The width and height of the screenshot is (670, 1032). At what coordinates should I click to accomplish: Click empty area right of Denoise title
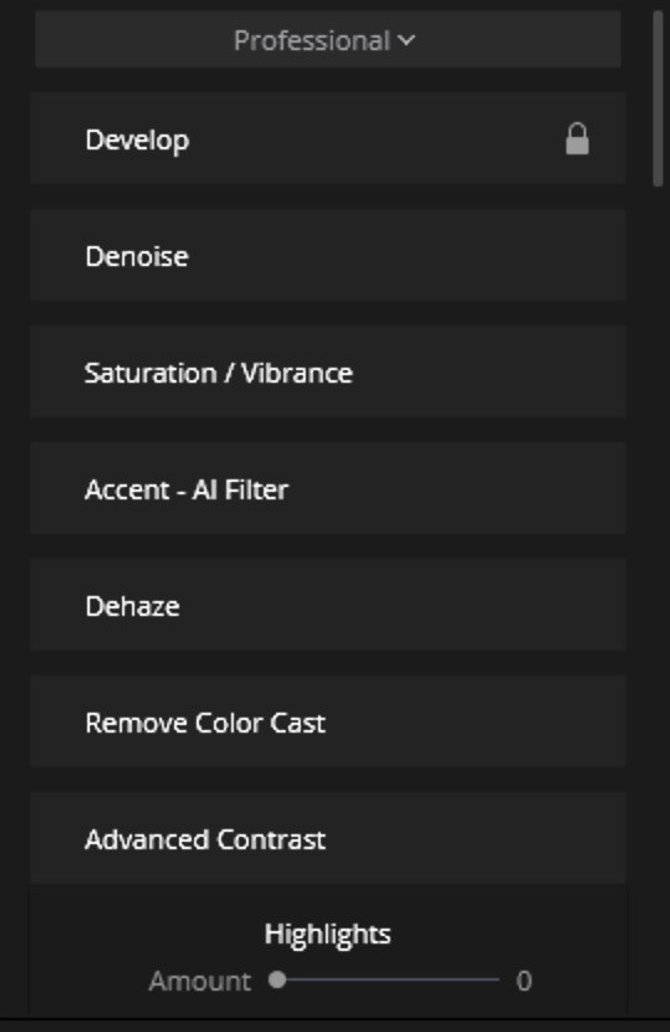[x=408, y=255]
